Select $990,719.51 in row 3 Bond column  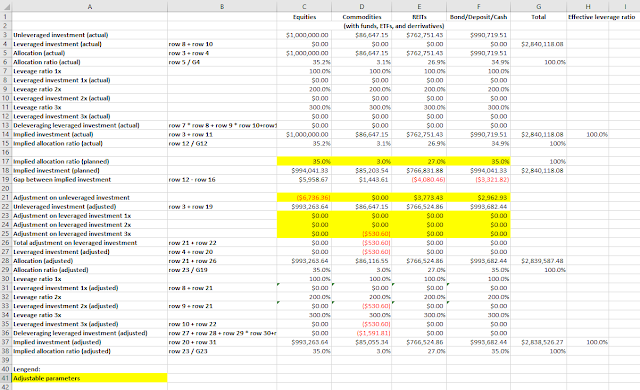[x=478, y=35]
